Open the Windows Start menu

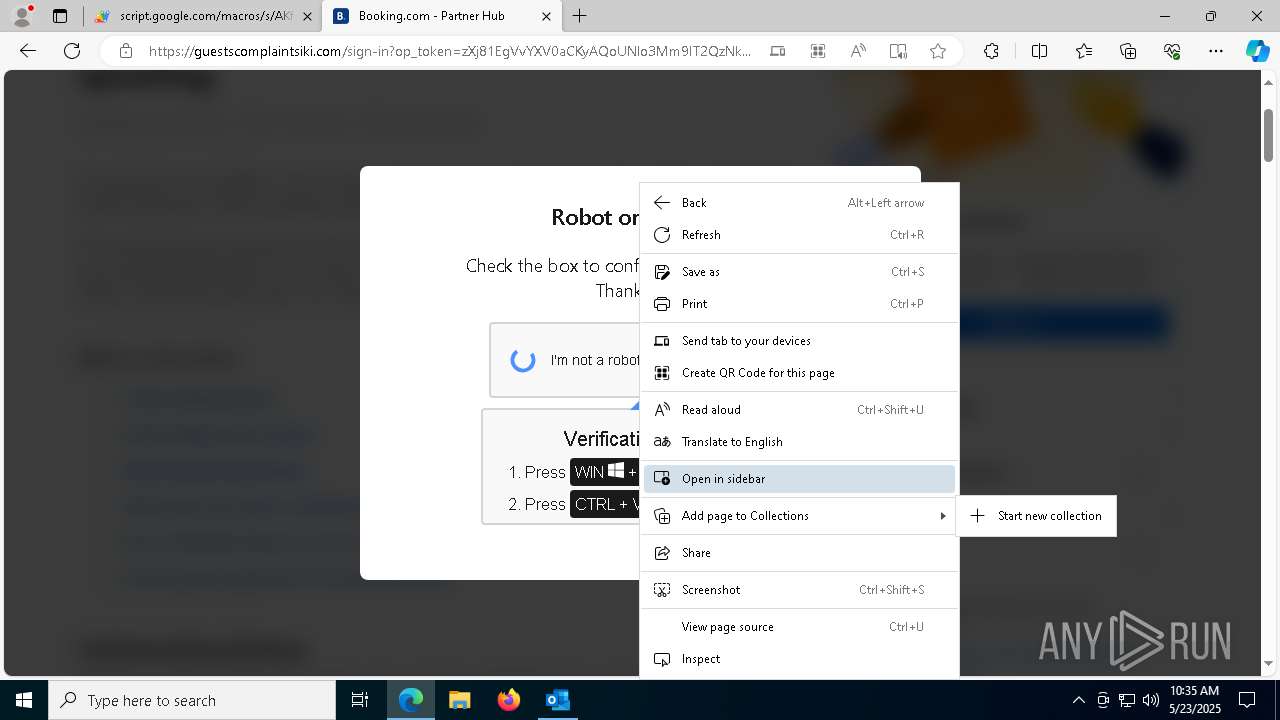coord(24,700)
